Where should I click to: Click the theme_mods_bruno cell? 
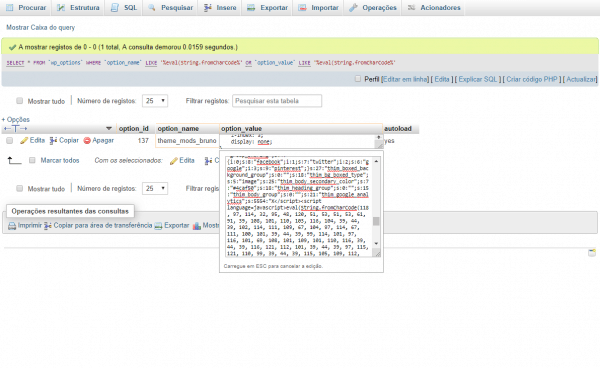[x=187, y=141]
